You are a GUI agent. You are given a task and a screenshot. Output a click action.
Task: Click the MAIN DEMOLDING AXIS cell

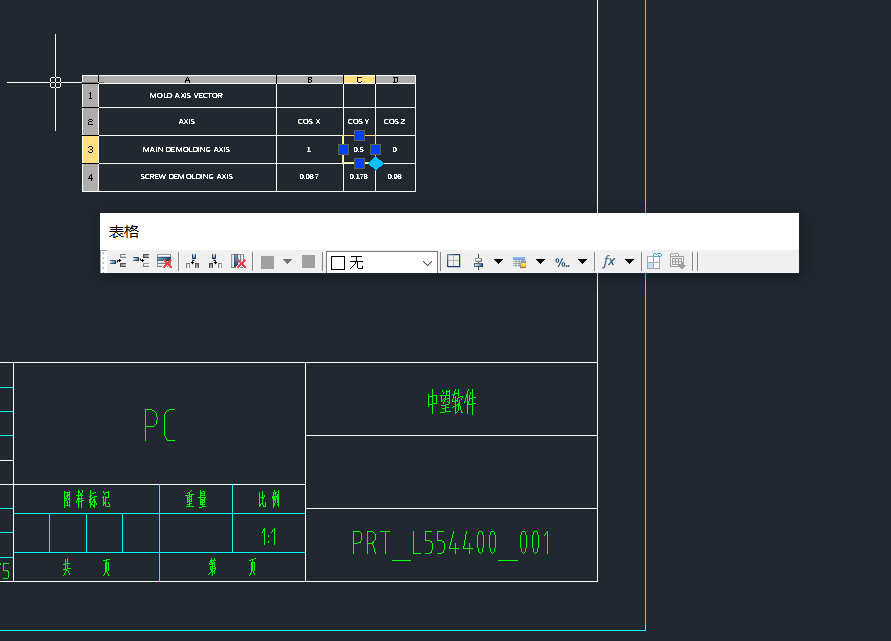click(187, 149)
